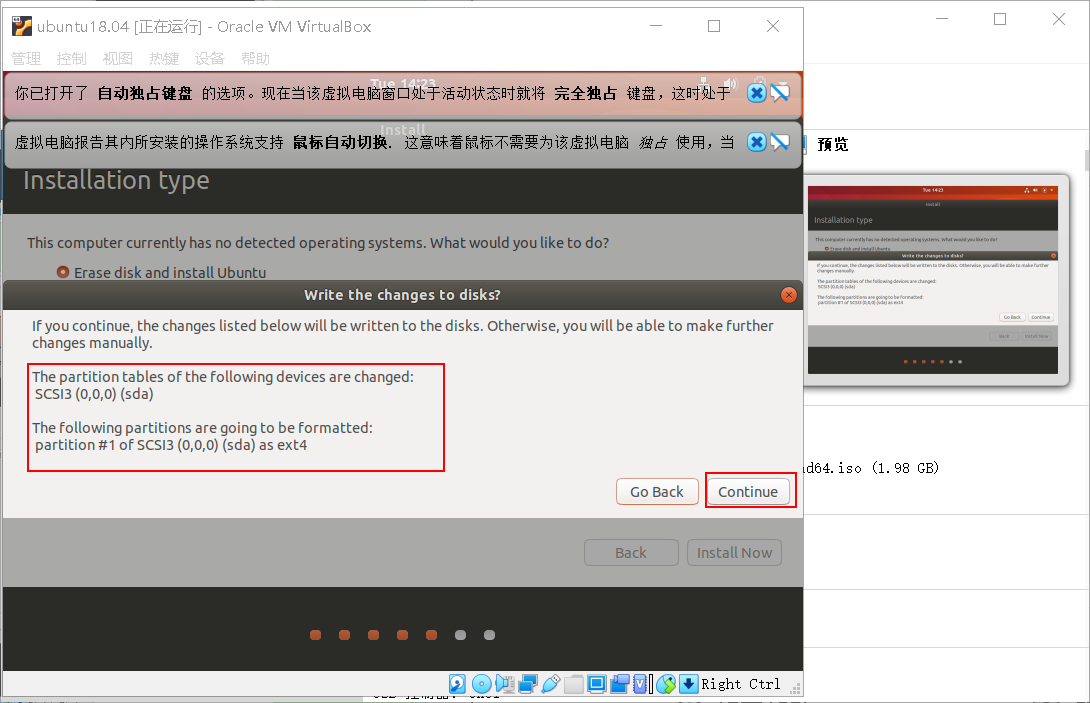Open the 设备 menu
This screenshot has width=1090, height=703.
(x=210, y=58)
